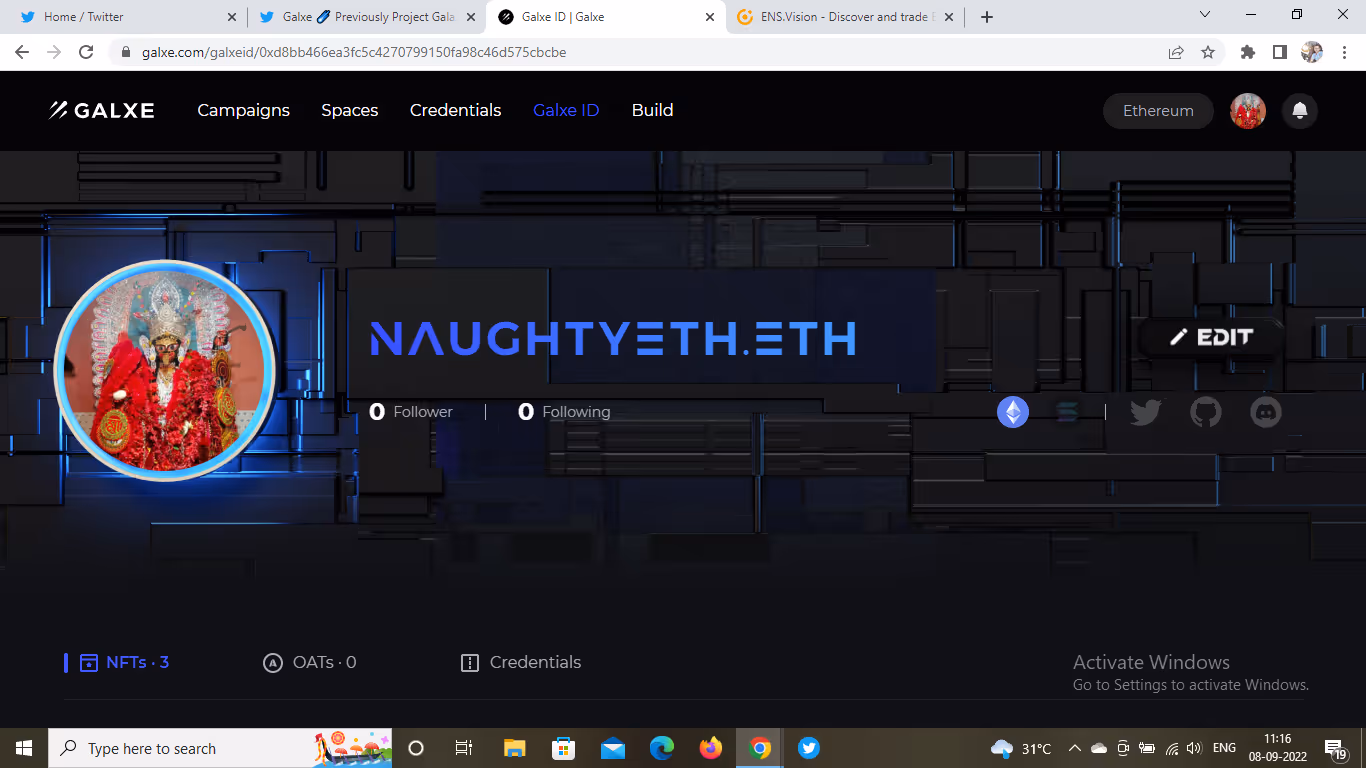Open the Spaces navigation item
Image resolution: width=1366 pixels, height=768 pixels.
pos(349,110)
